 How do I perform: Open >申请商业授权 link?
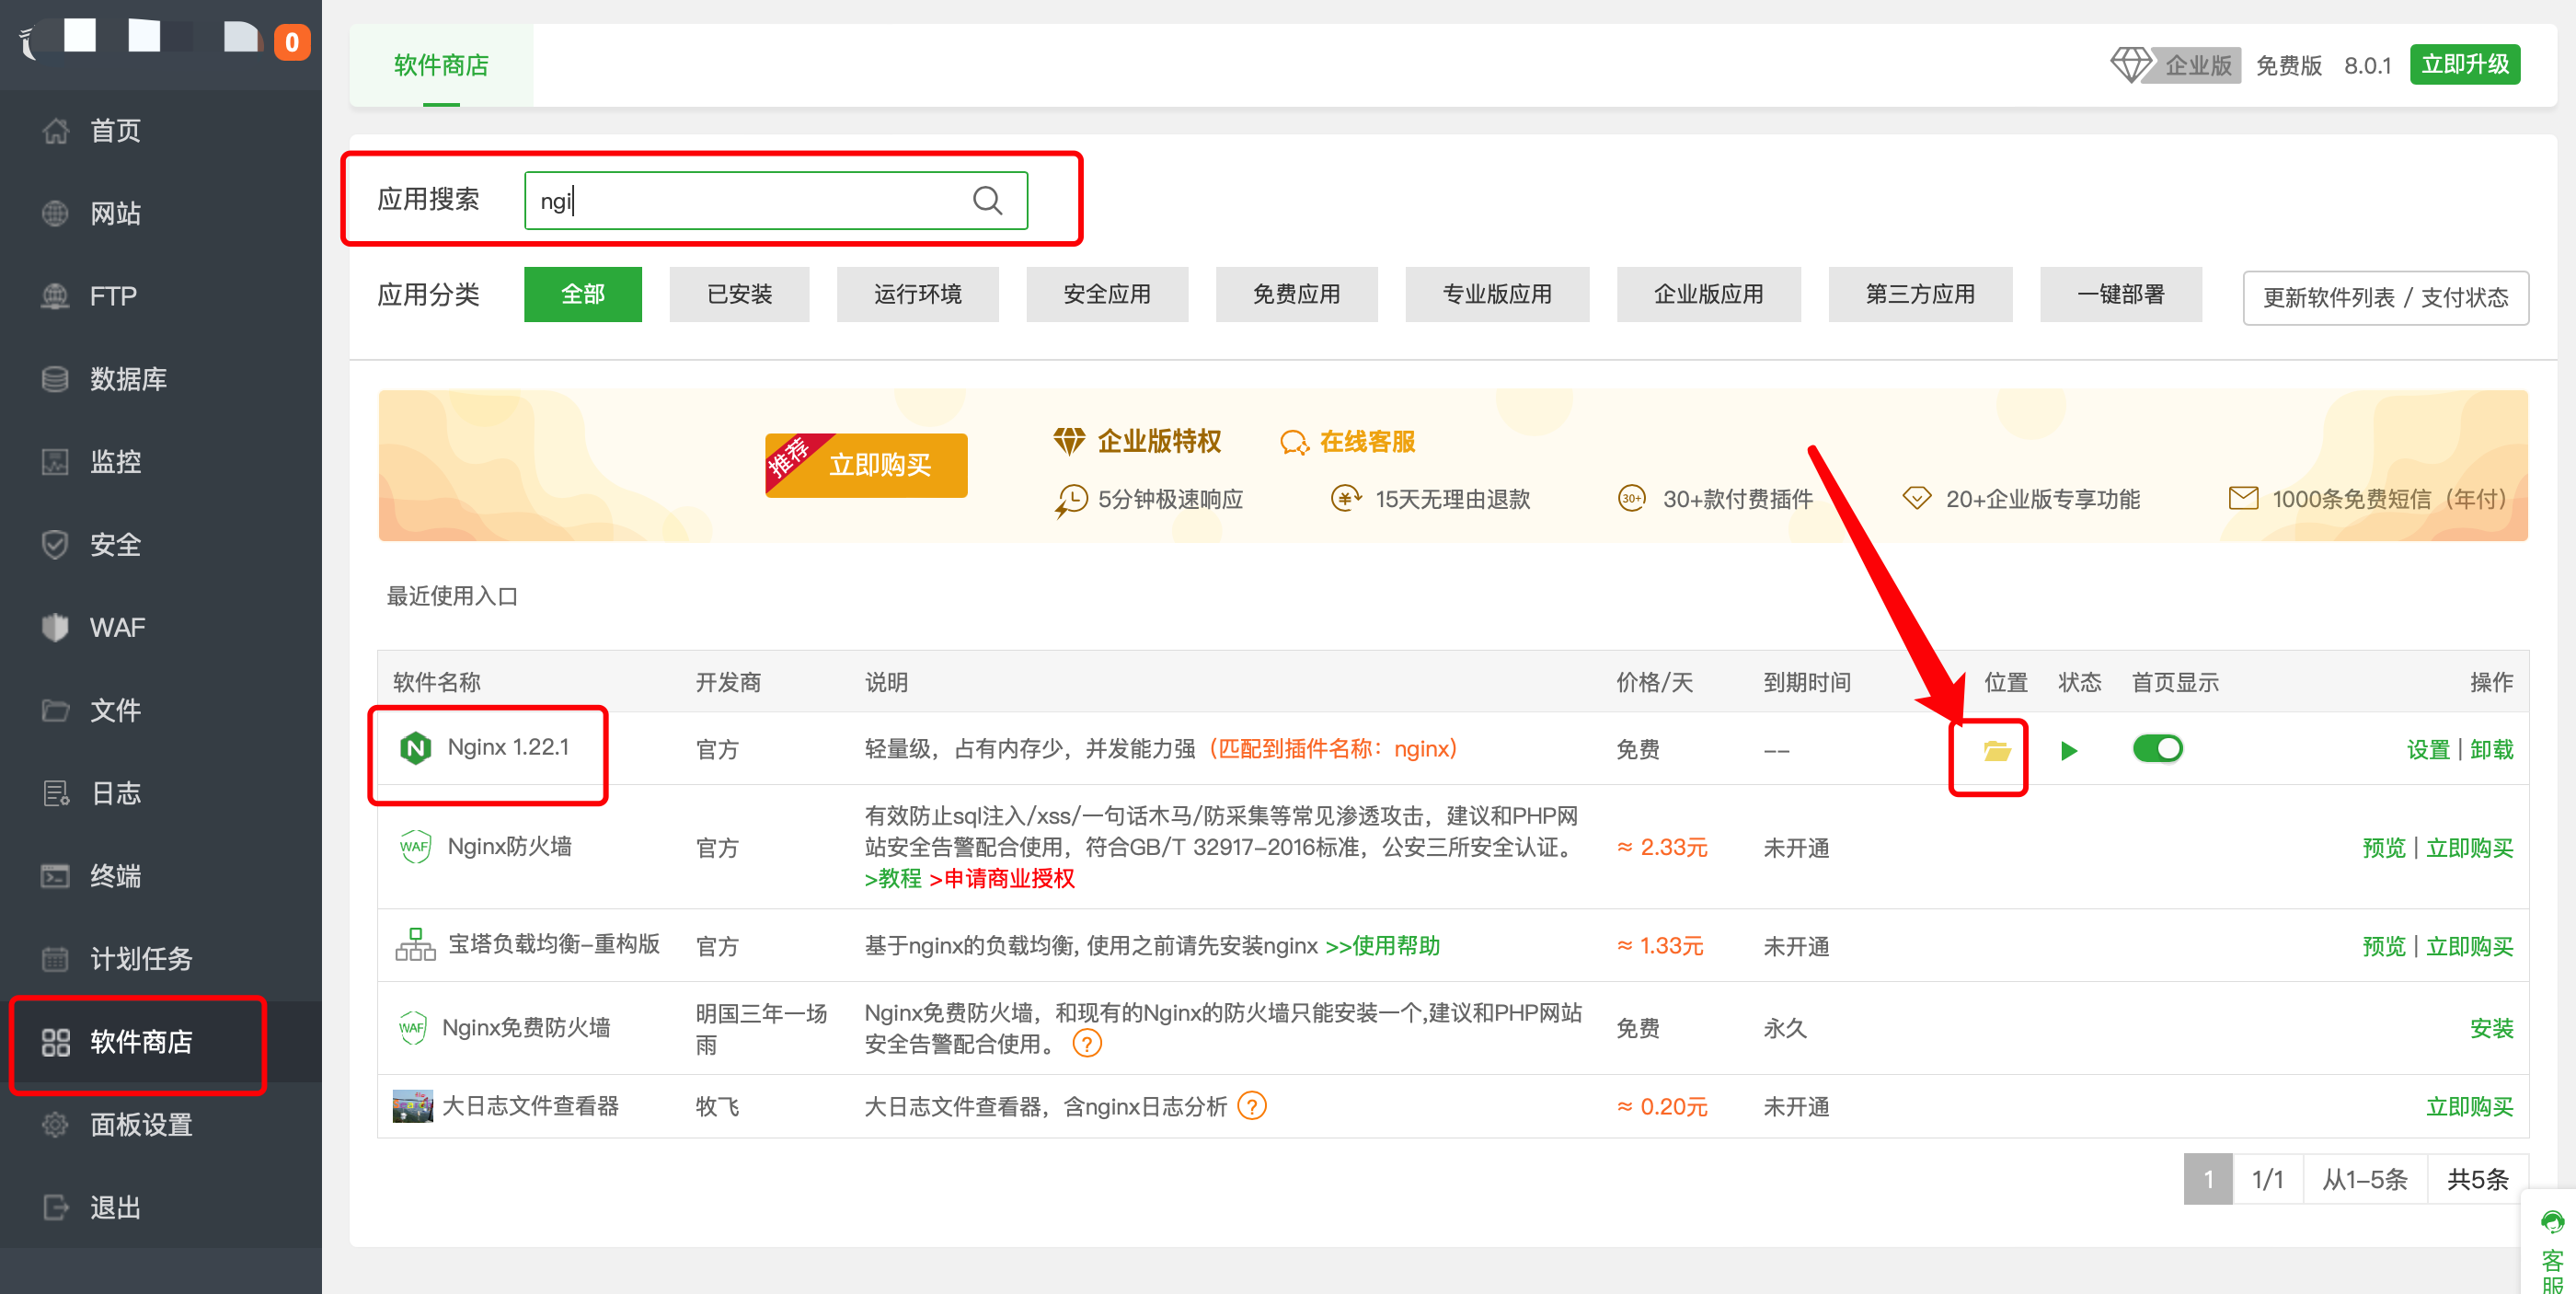tap(1002, 879)
